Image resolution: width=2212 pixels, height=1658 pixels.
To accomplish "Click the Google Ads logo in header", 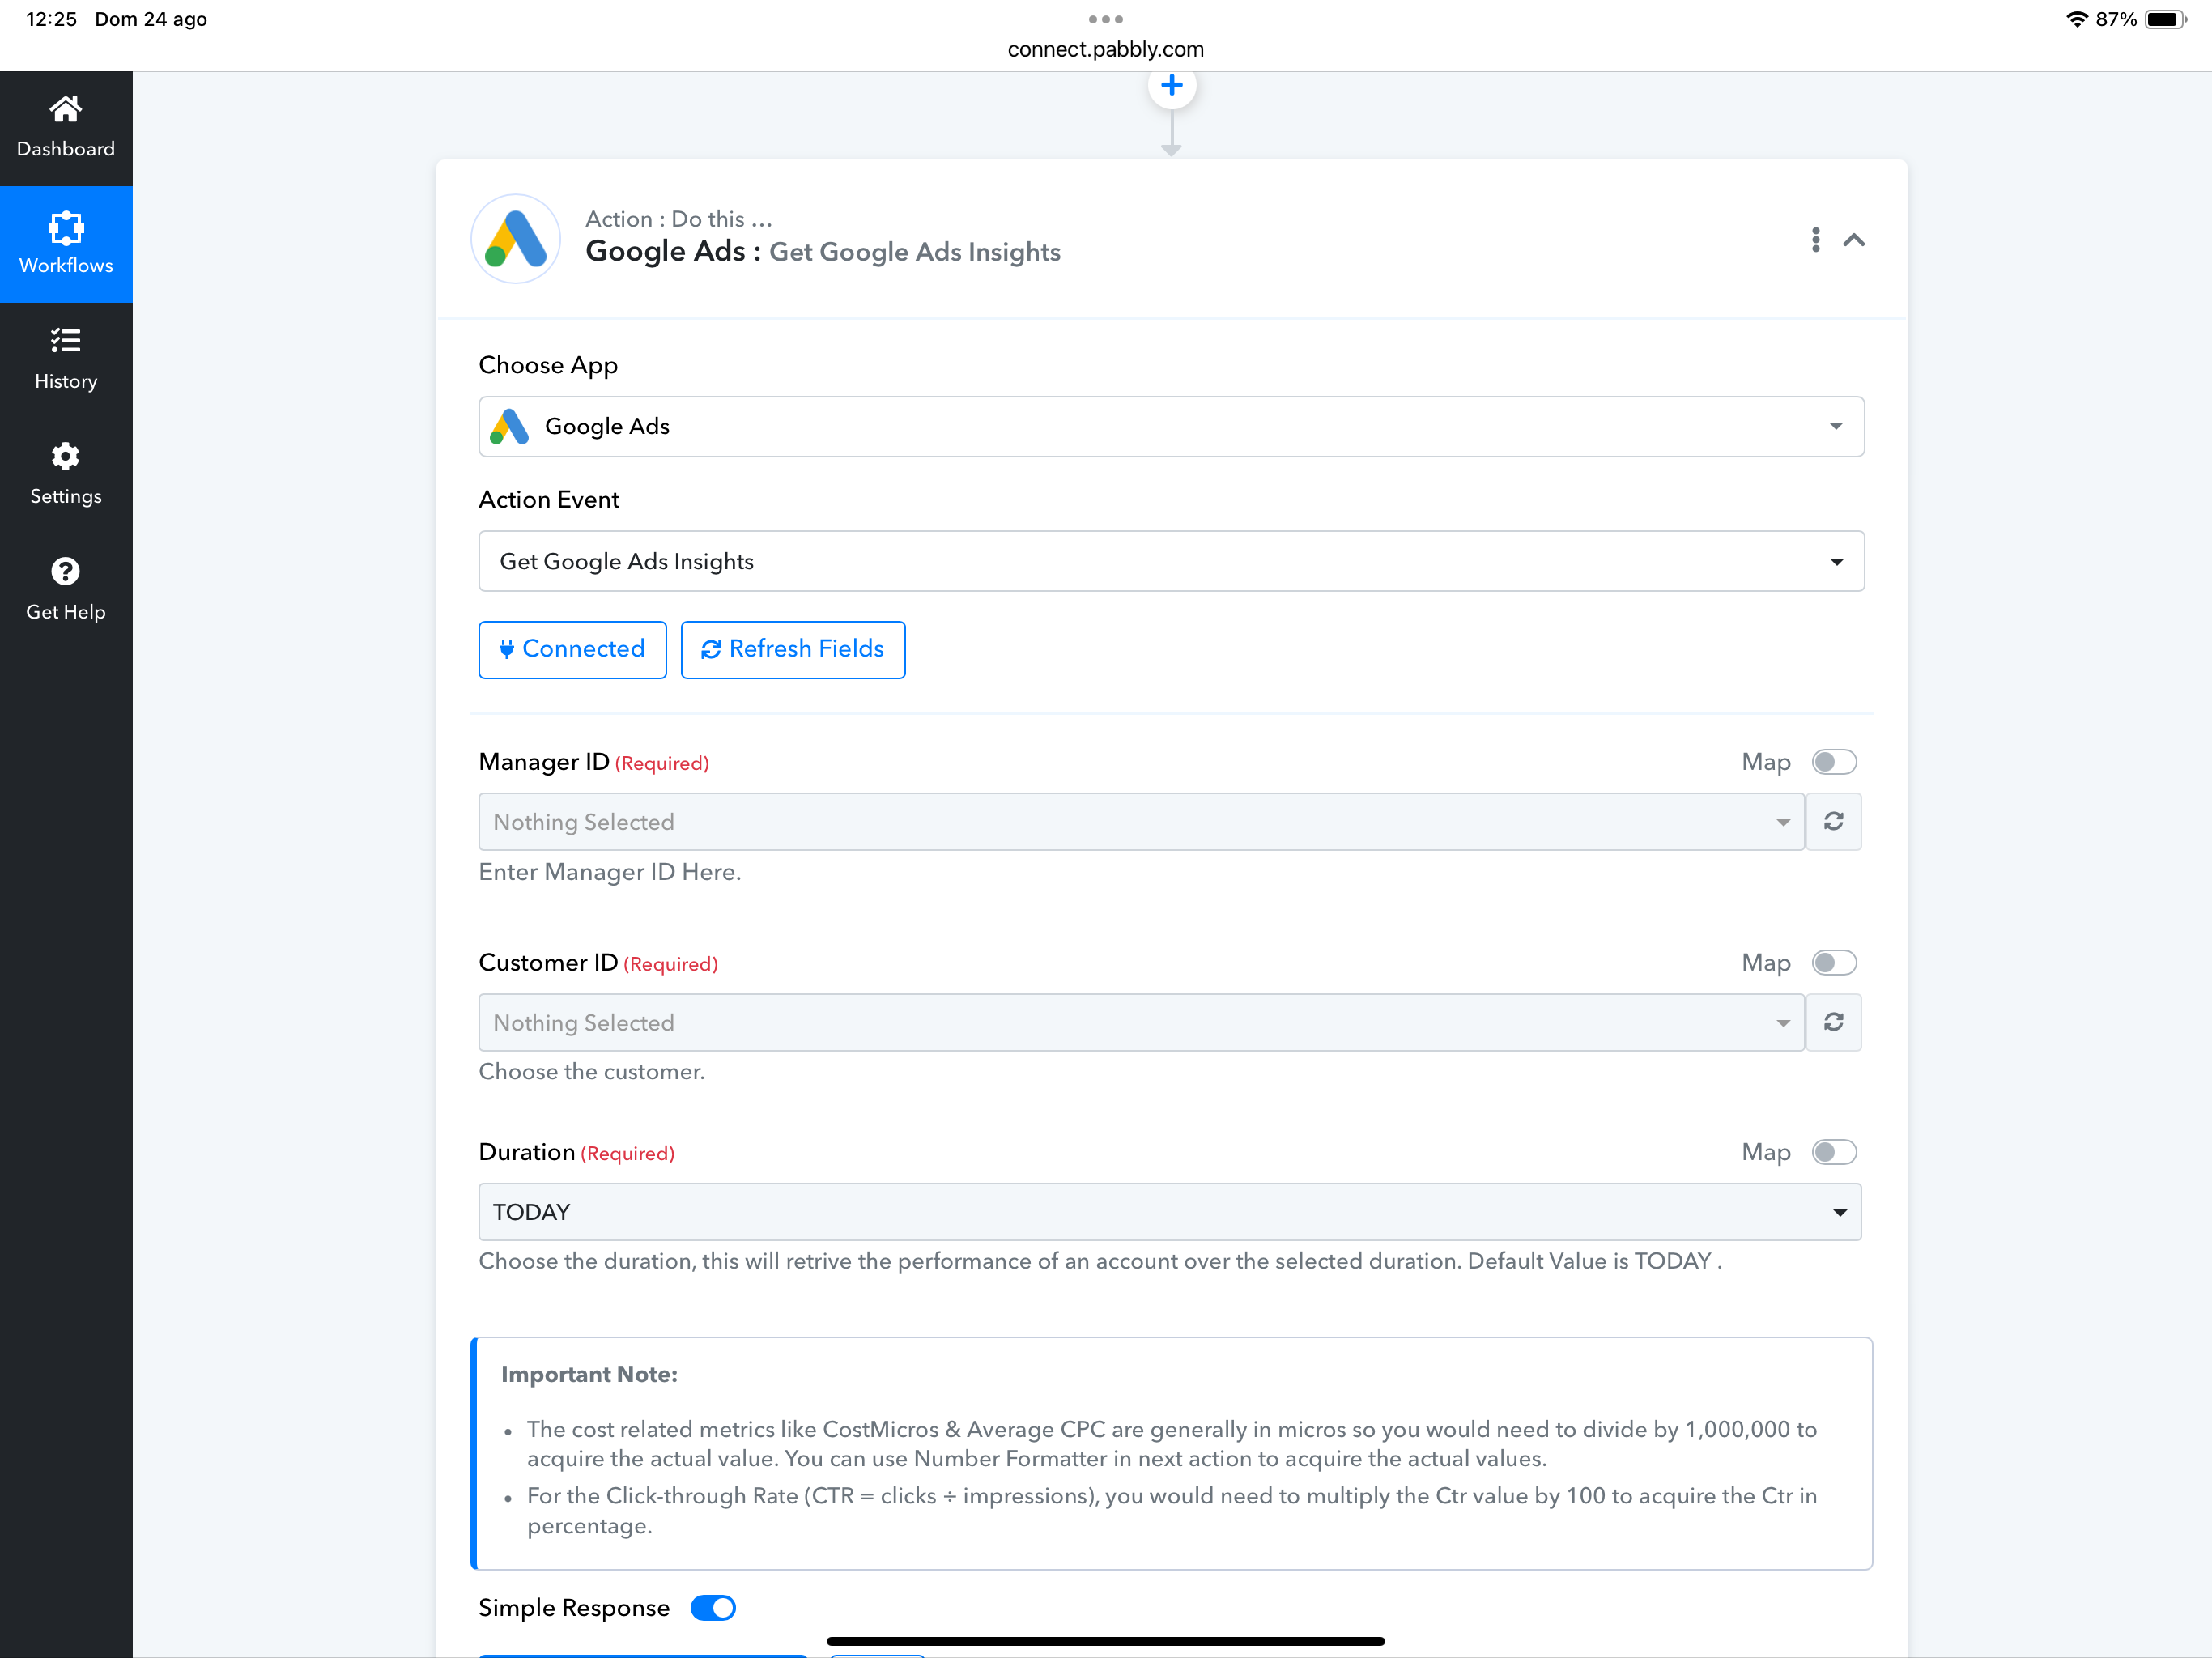I will click(x=515, y=239).
